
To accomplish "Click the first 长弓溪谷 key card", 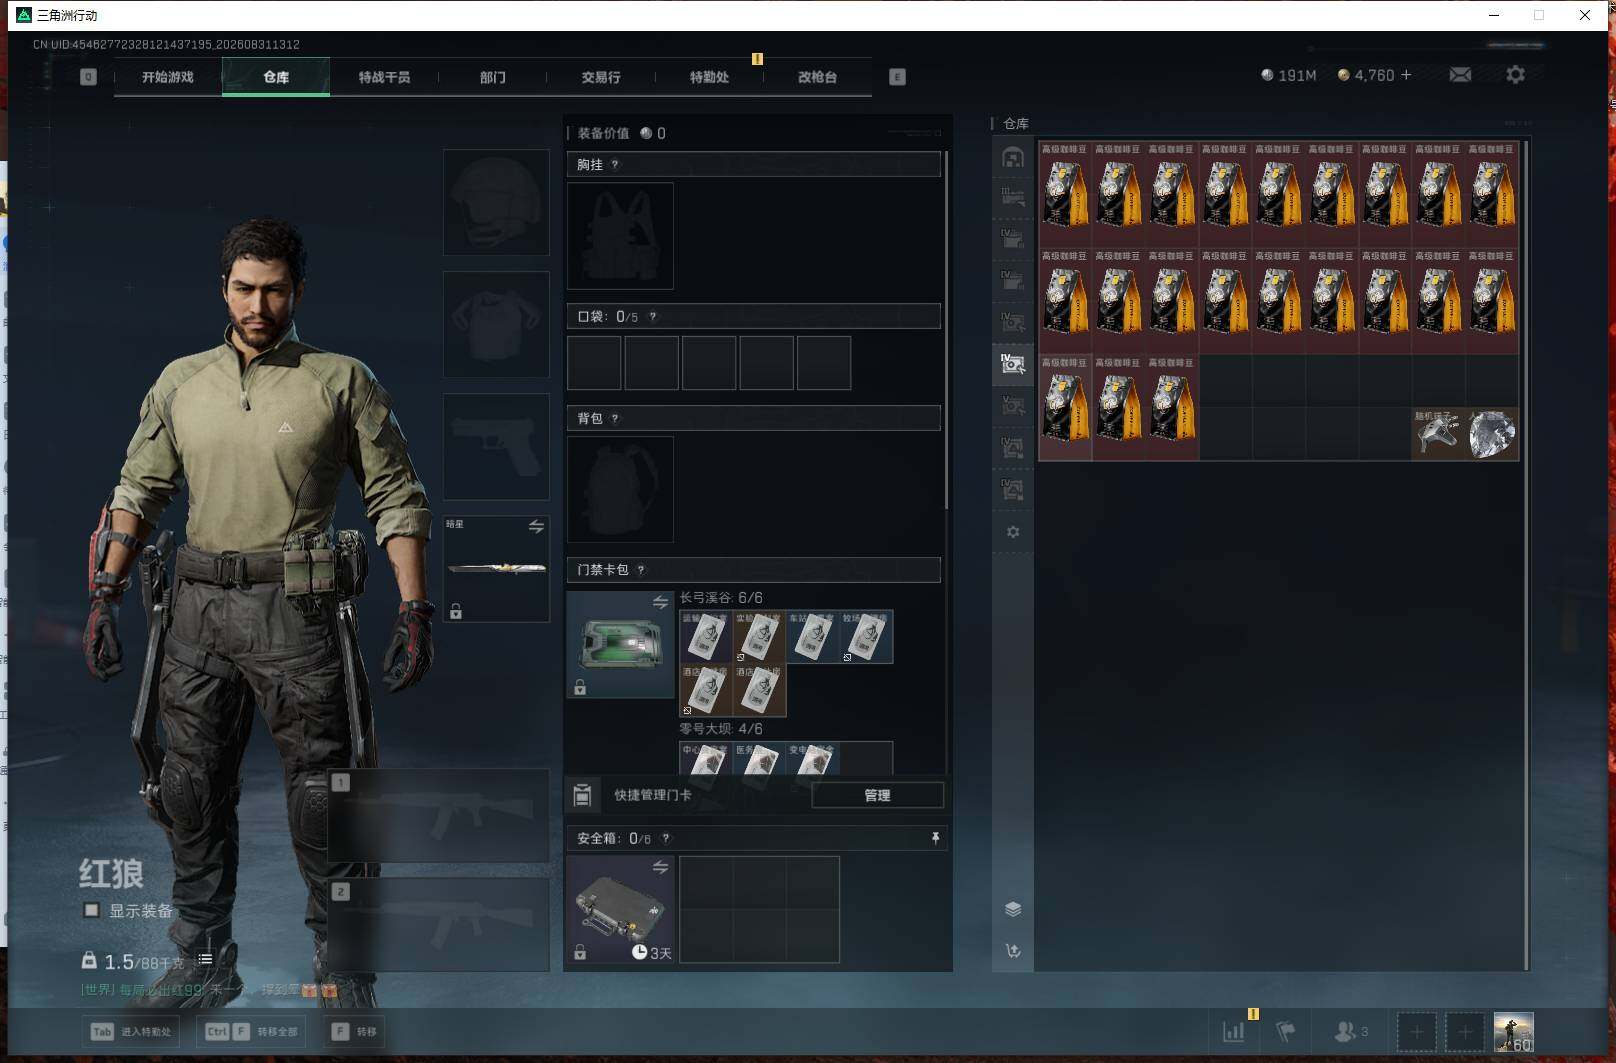I will (706, 637).
